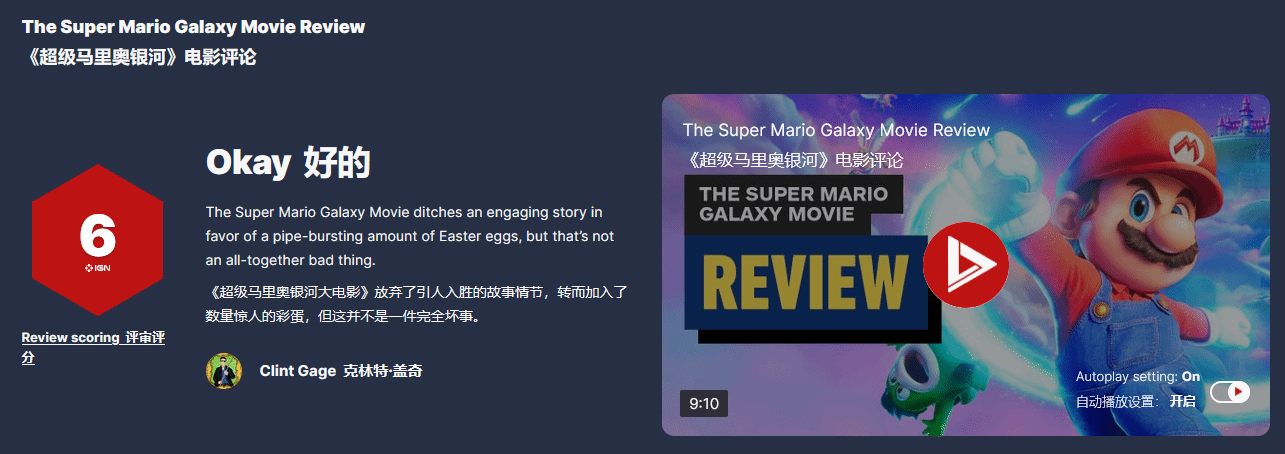The image size is (1285, 454).
Task: Click the 9:10 video duration badge
Action: [x=704, y=403]
